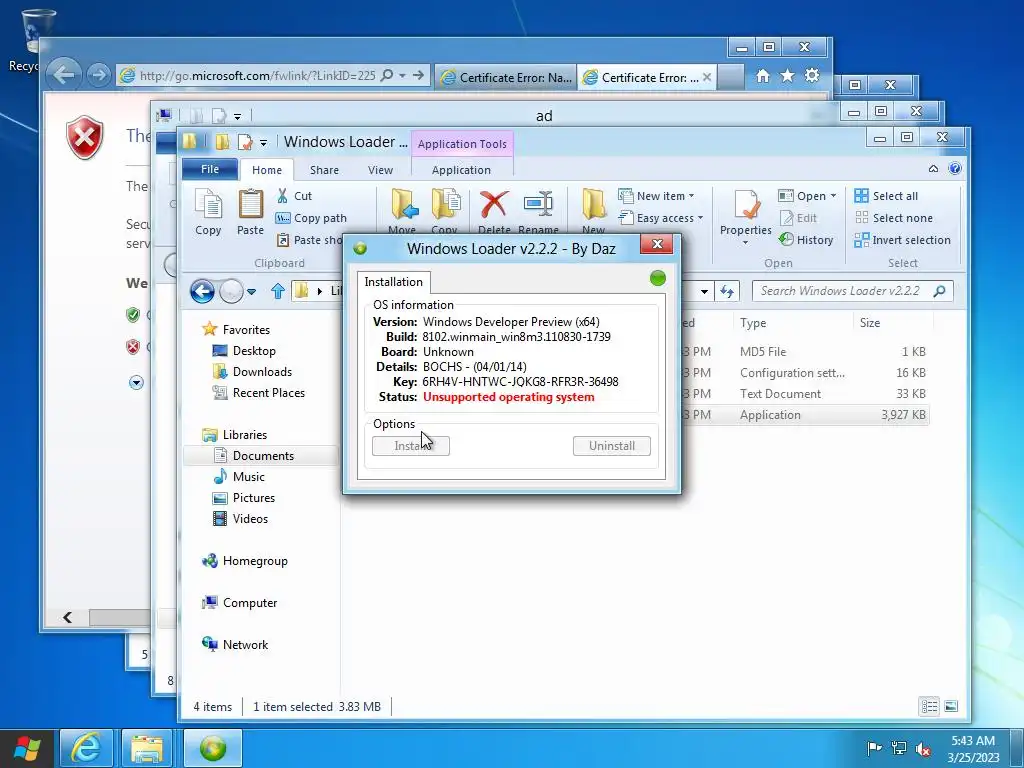The width and height of the screenshot is (1024, 768).
Task: Click the red Delete icon
Action: point(494,204)
